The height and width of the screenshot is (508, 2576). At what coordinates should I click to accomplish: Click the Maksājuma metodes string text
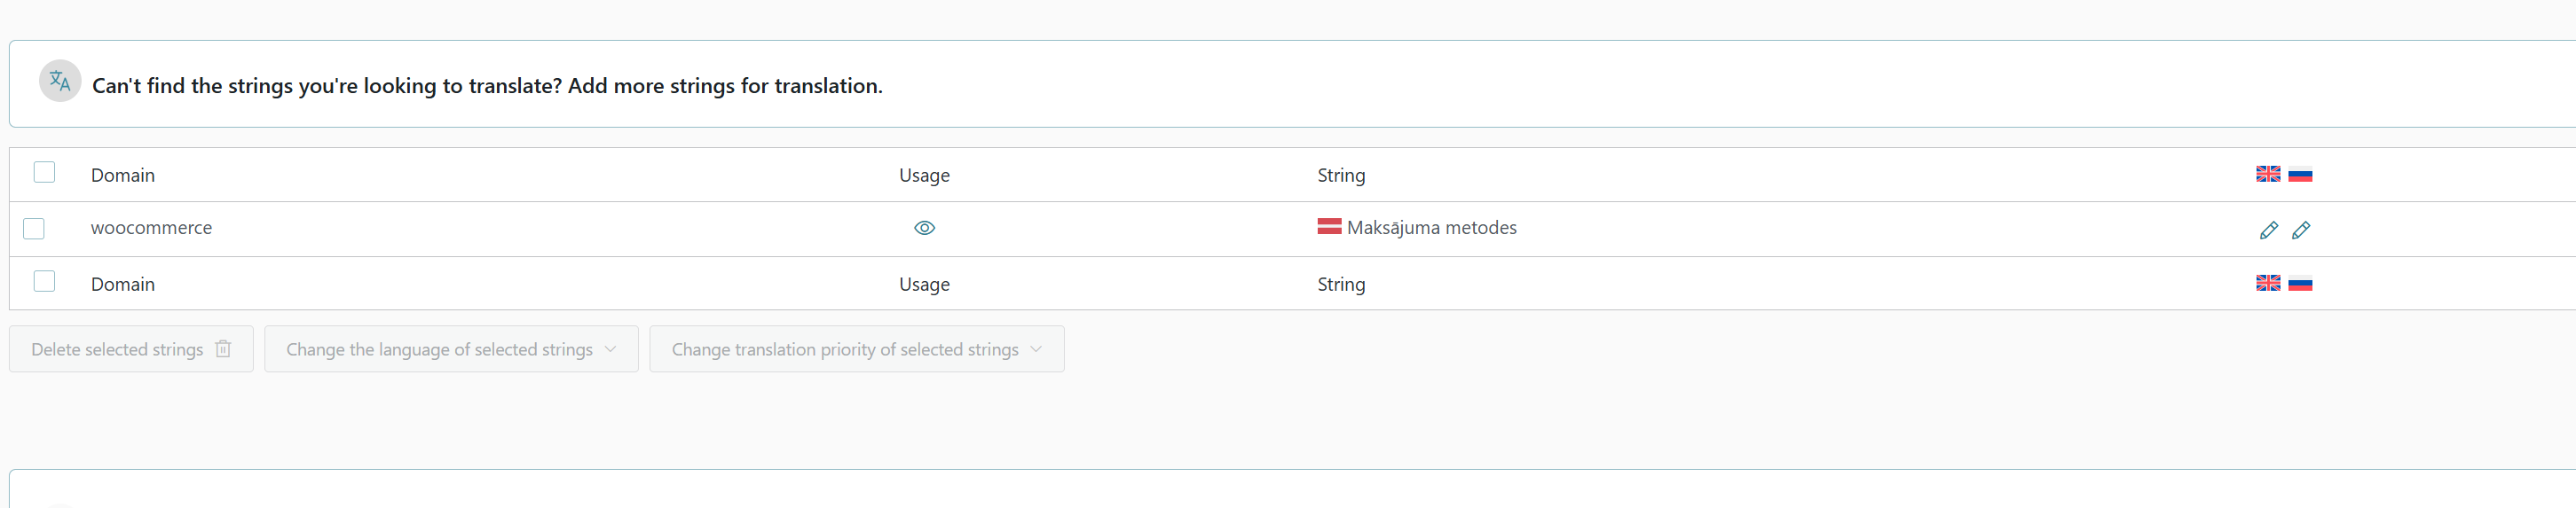coord(1431,228)
